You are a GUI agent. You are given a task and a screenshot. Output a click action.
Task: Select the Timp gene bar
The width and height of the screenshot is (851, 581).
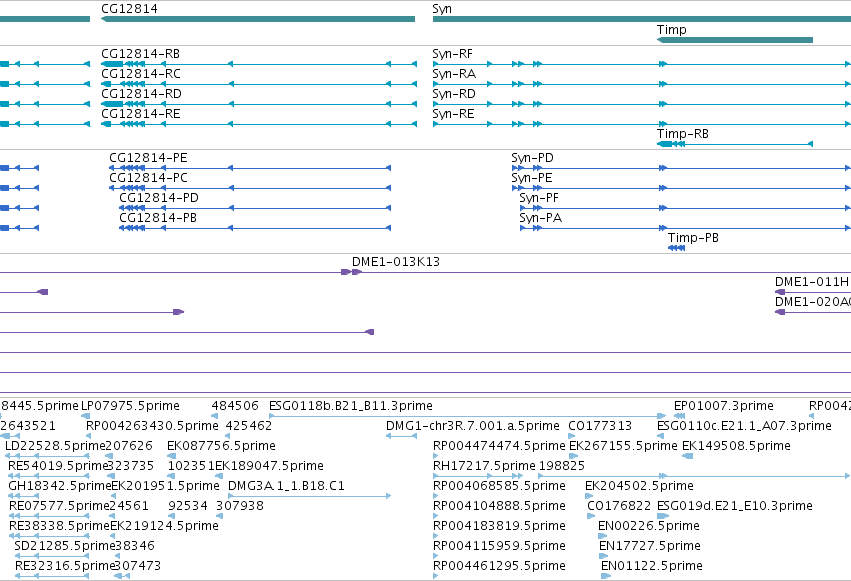point(735,40)
